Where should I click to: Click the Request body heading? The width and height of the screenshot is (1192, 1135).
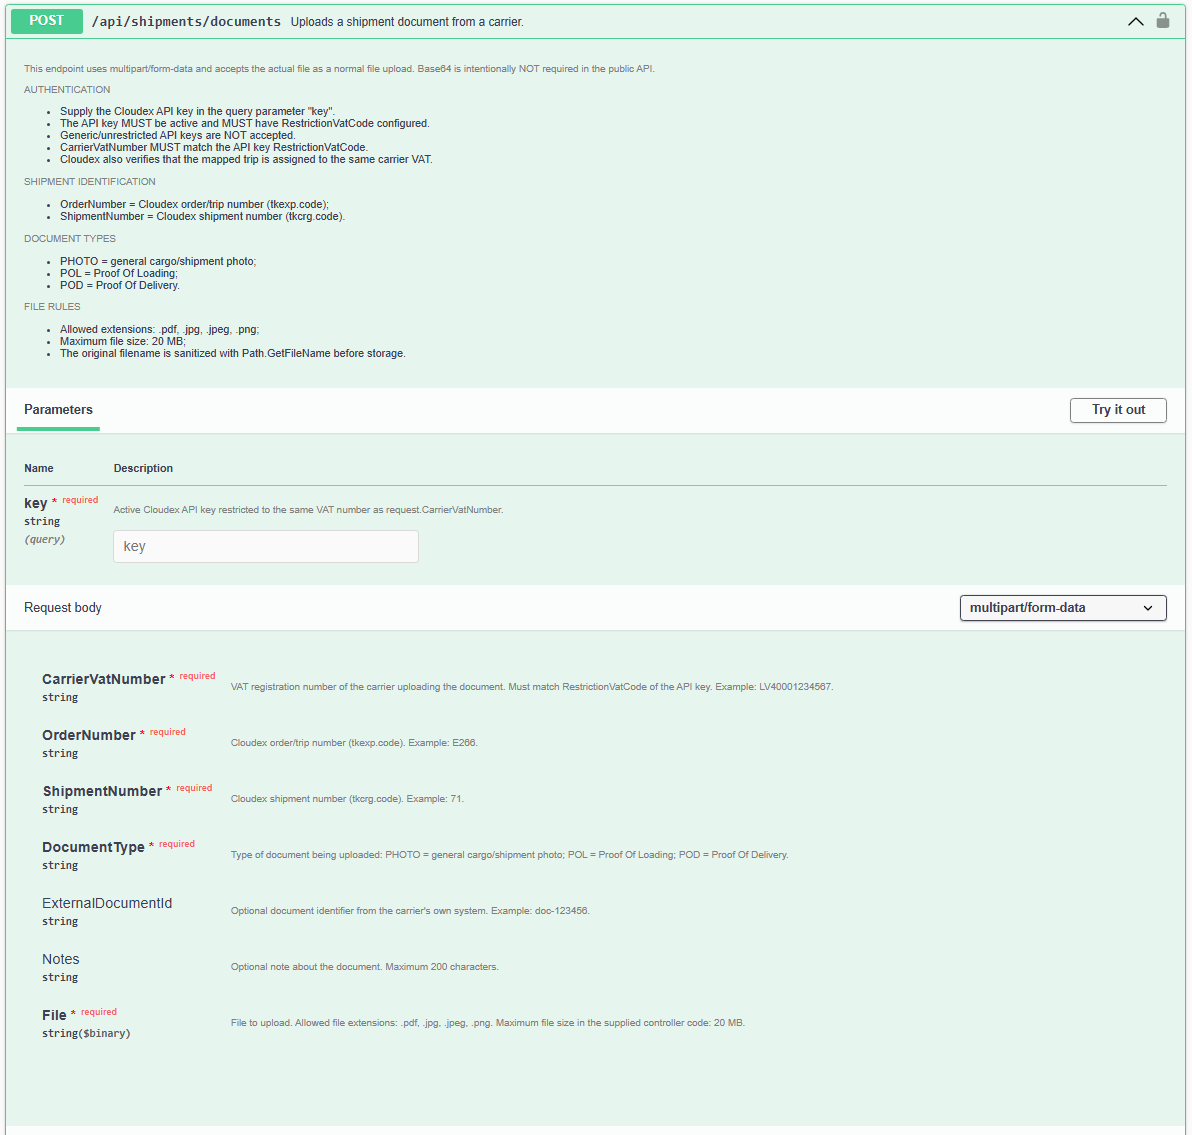63,607
